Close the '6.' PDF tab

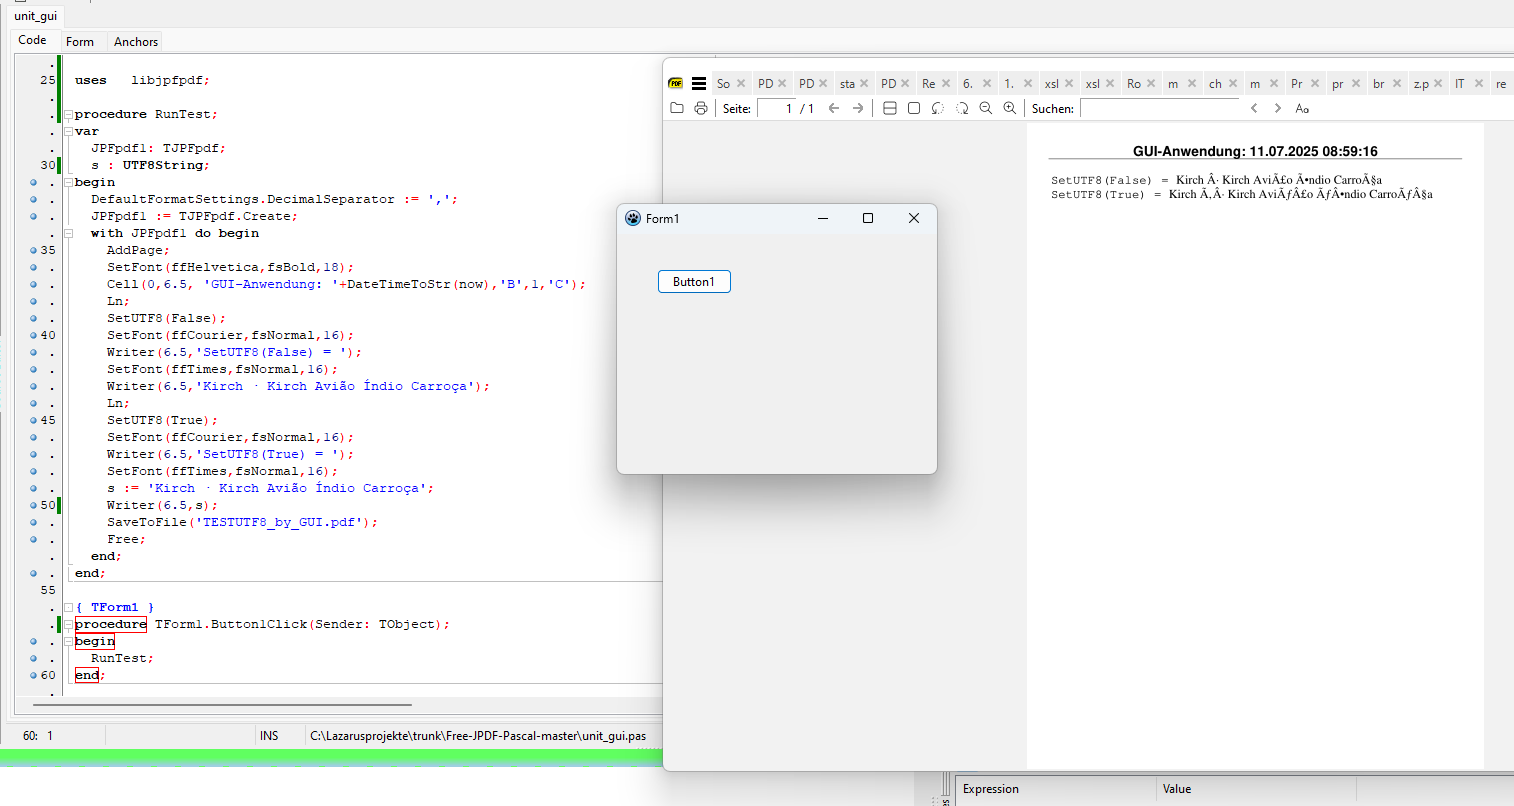pos(987,84)
